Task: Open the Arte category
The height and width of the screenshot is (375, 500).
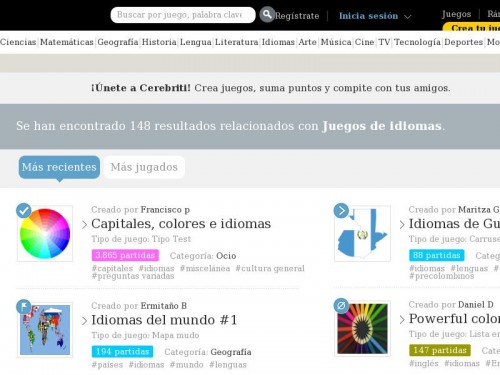Action: coord(307,42)
